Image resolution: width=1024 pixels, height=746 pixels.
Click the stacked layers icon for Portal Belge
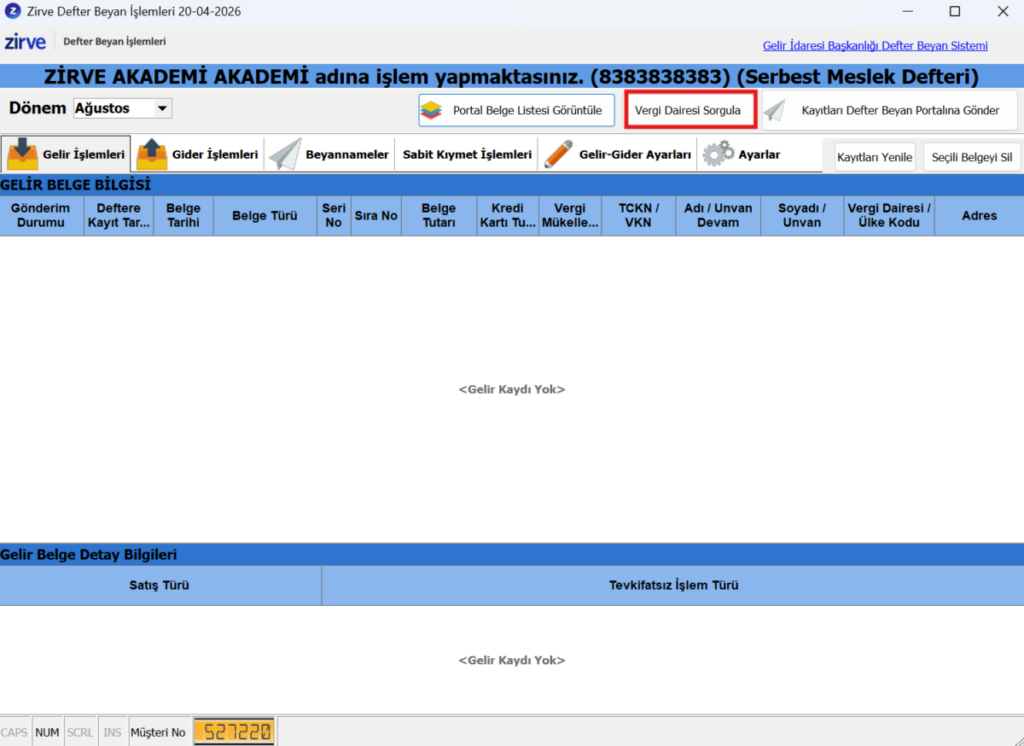431,110
